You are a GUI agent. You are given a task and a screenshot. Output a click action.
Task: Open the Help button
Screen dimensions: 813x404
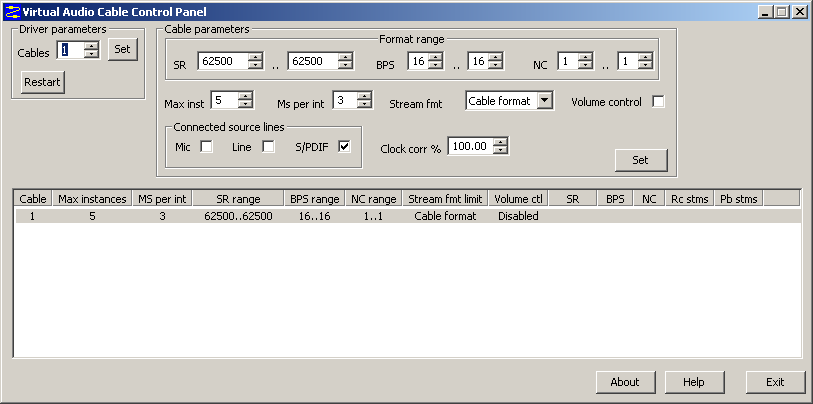point(694,382)
